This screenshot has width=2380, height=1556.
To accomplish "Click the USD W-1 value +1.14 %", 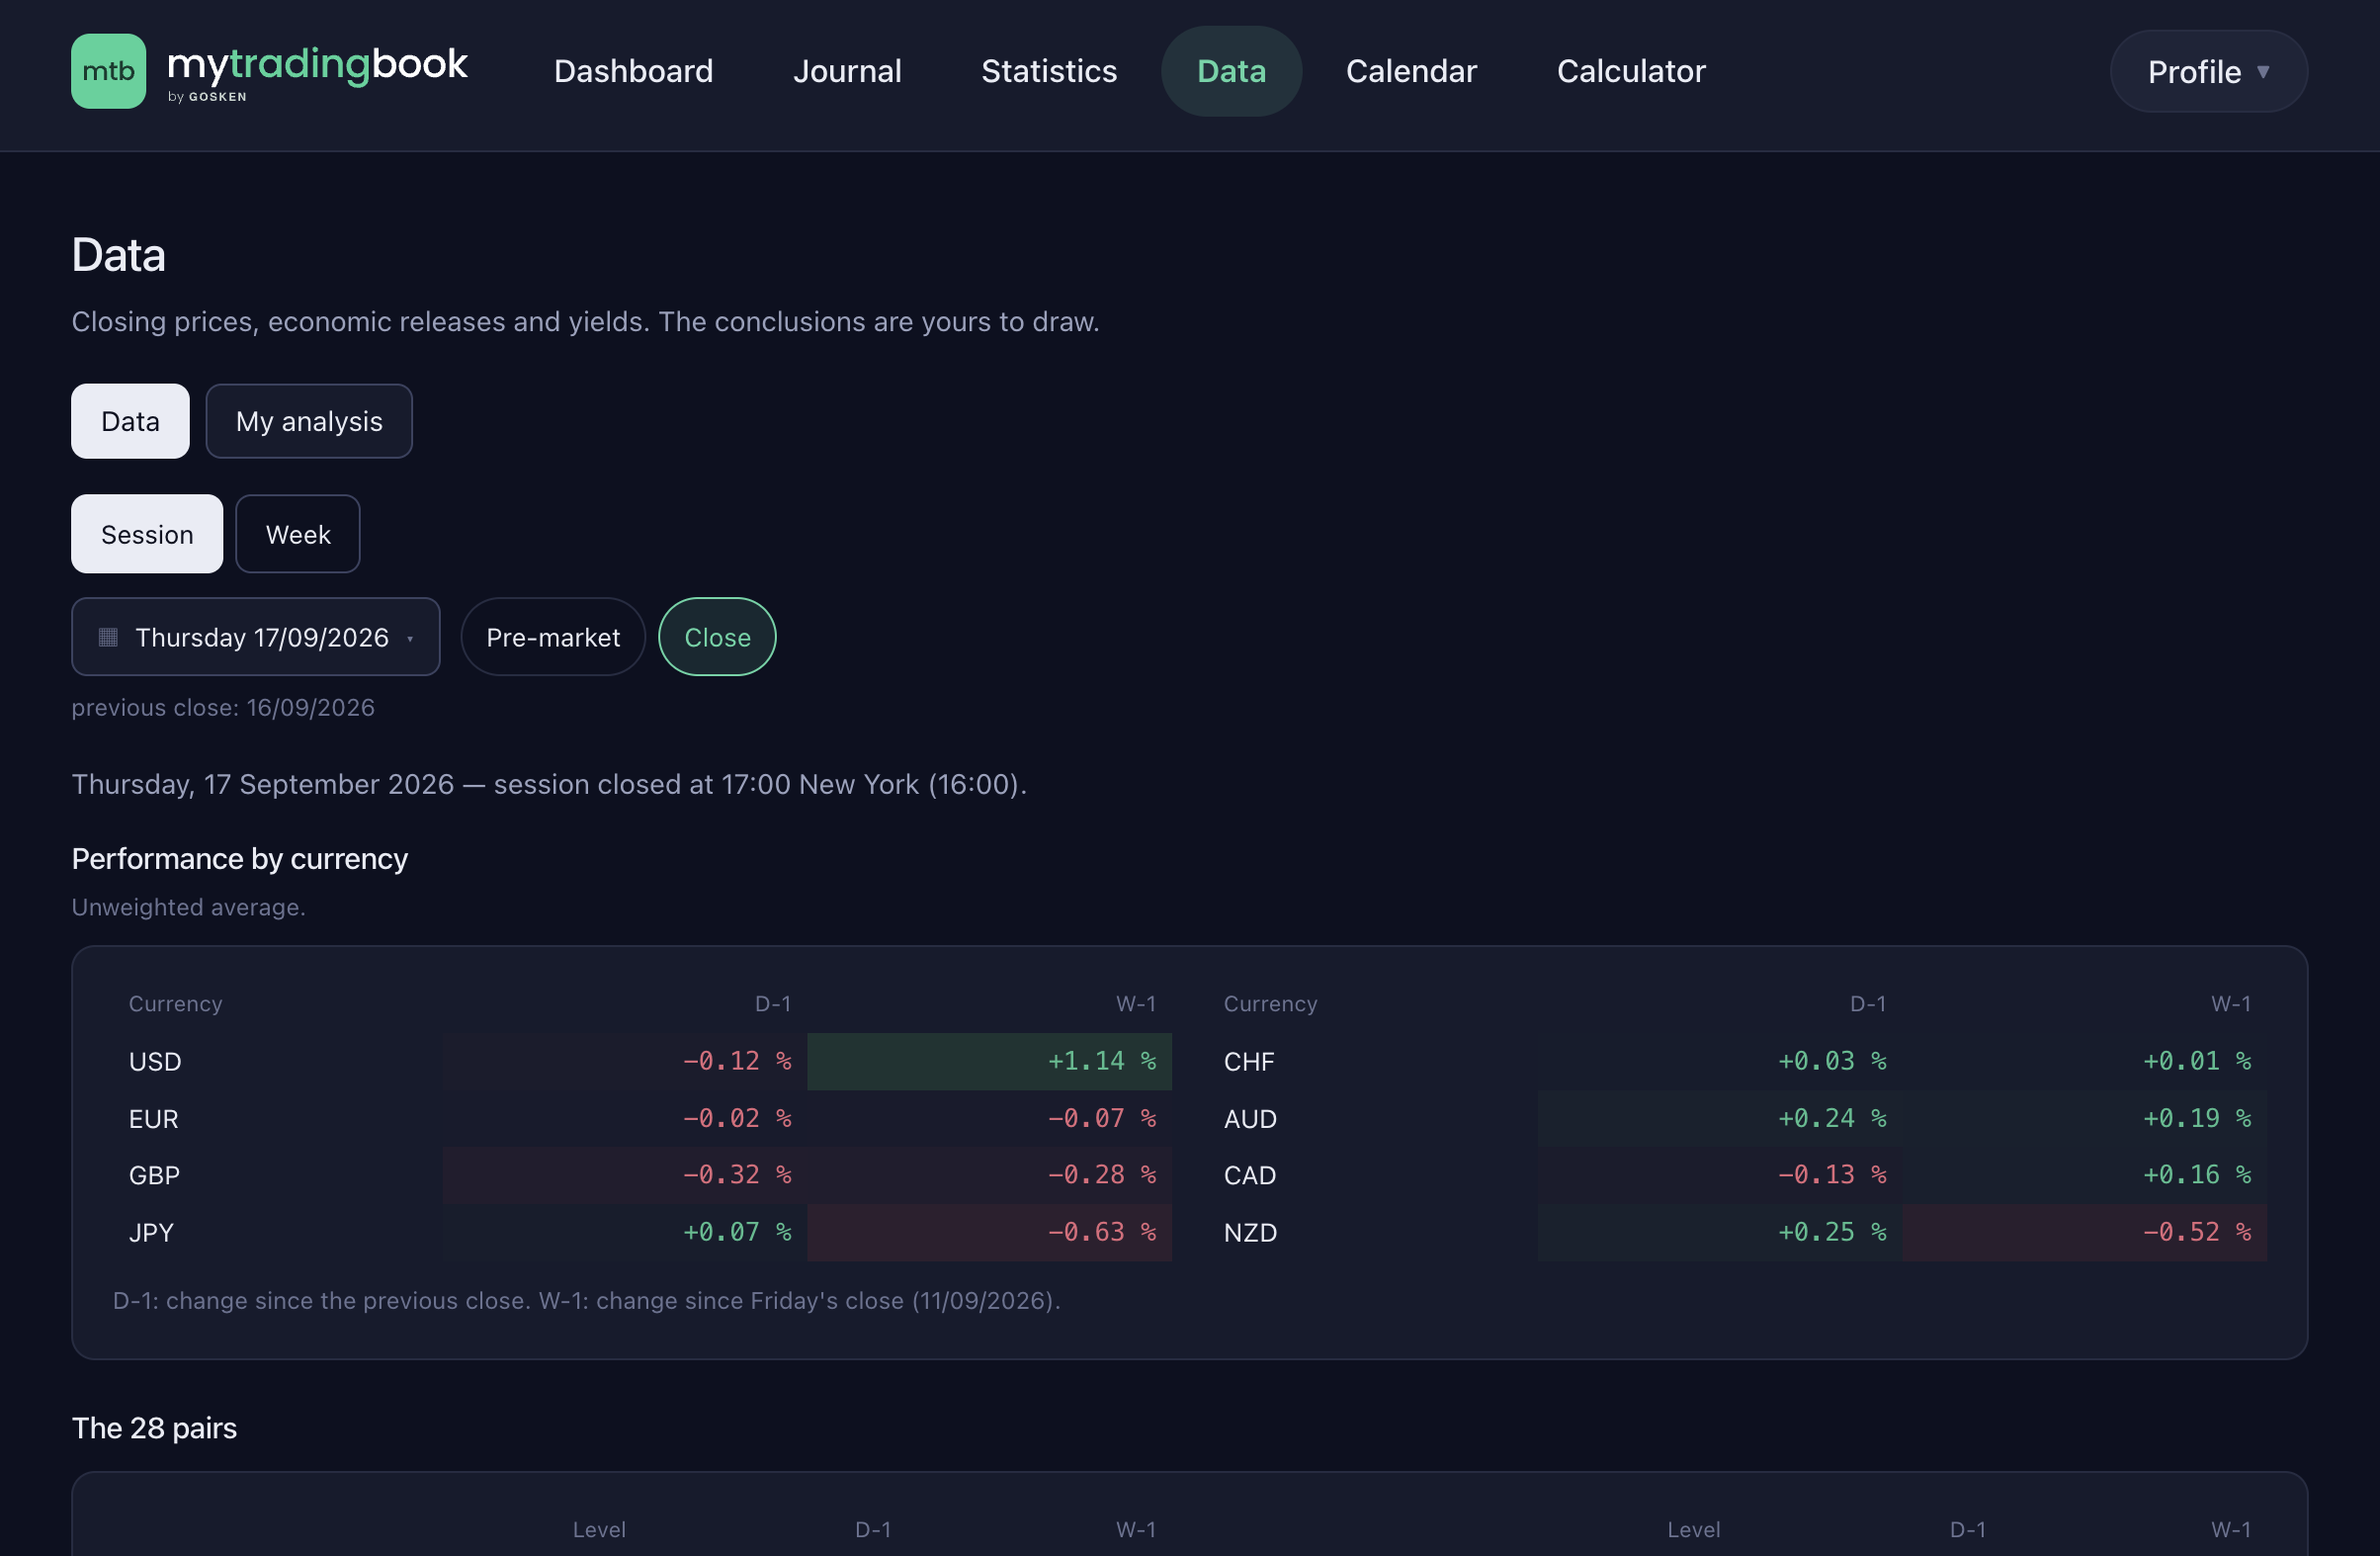I will 1101,1061.
